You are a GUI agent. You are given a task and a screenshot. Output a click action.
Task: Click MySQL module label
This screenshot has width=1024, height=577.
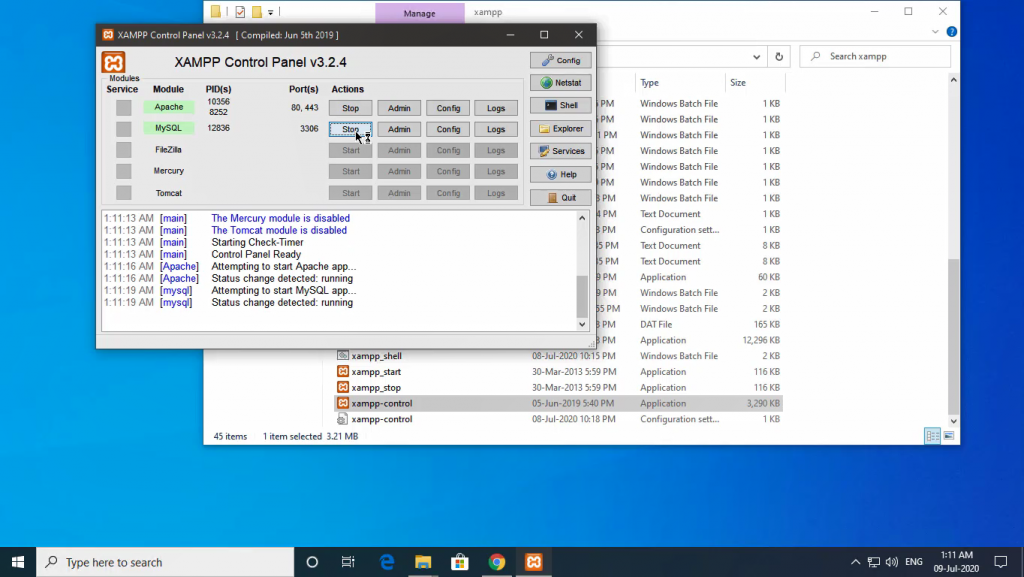(x=168, y=128)
